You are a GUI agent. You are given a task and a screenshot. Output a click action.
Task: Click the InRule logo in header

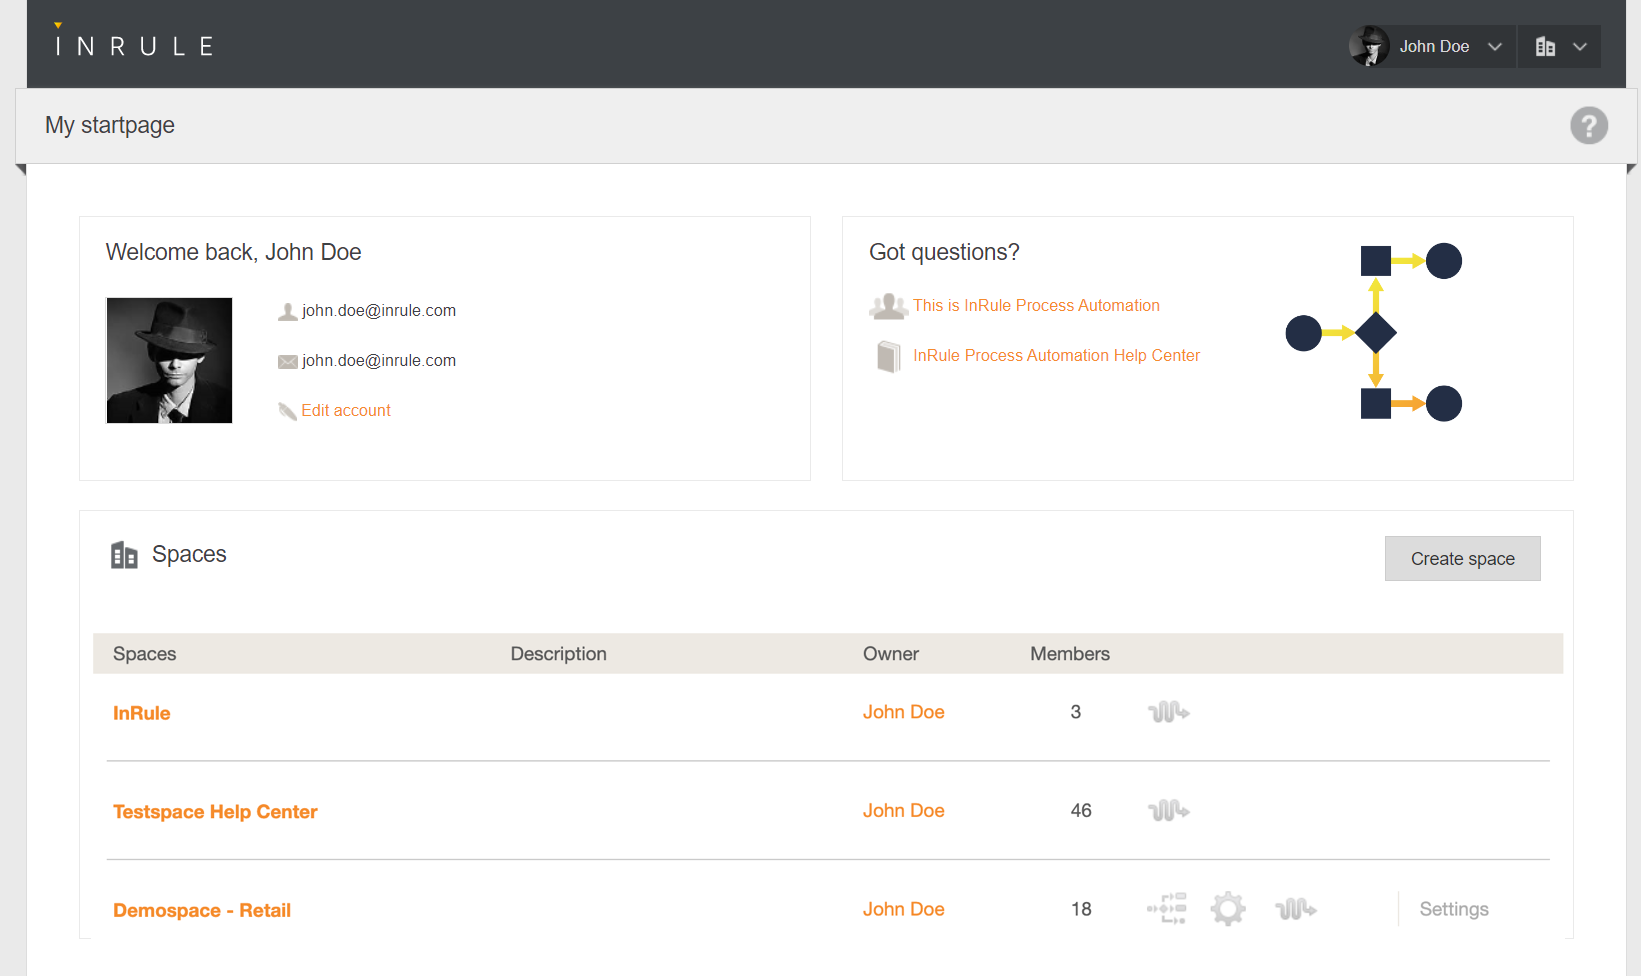pos(134,45)
